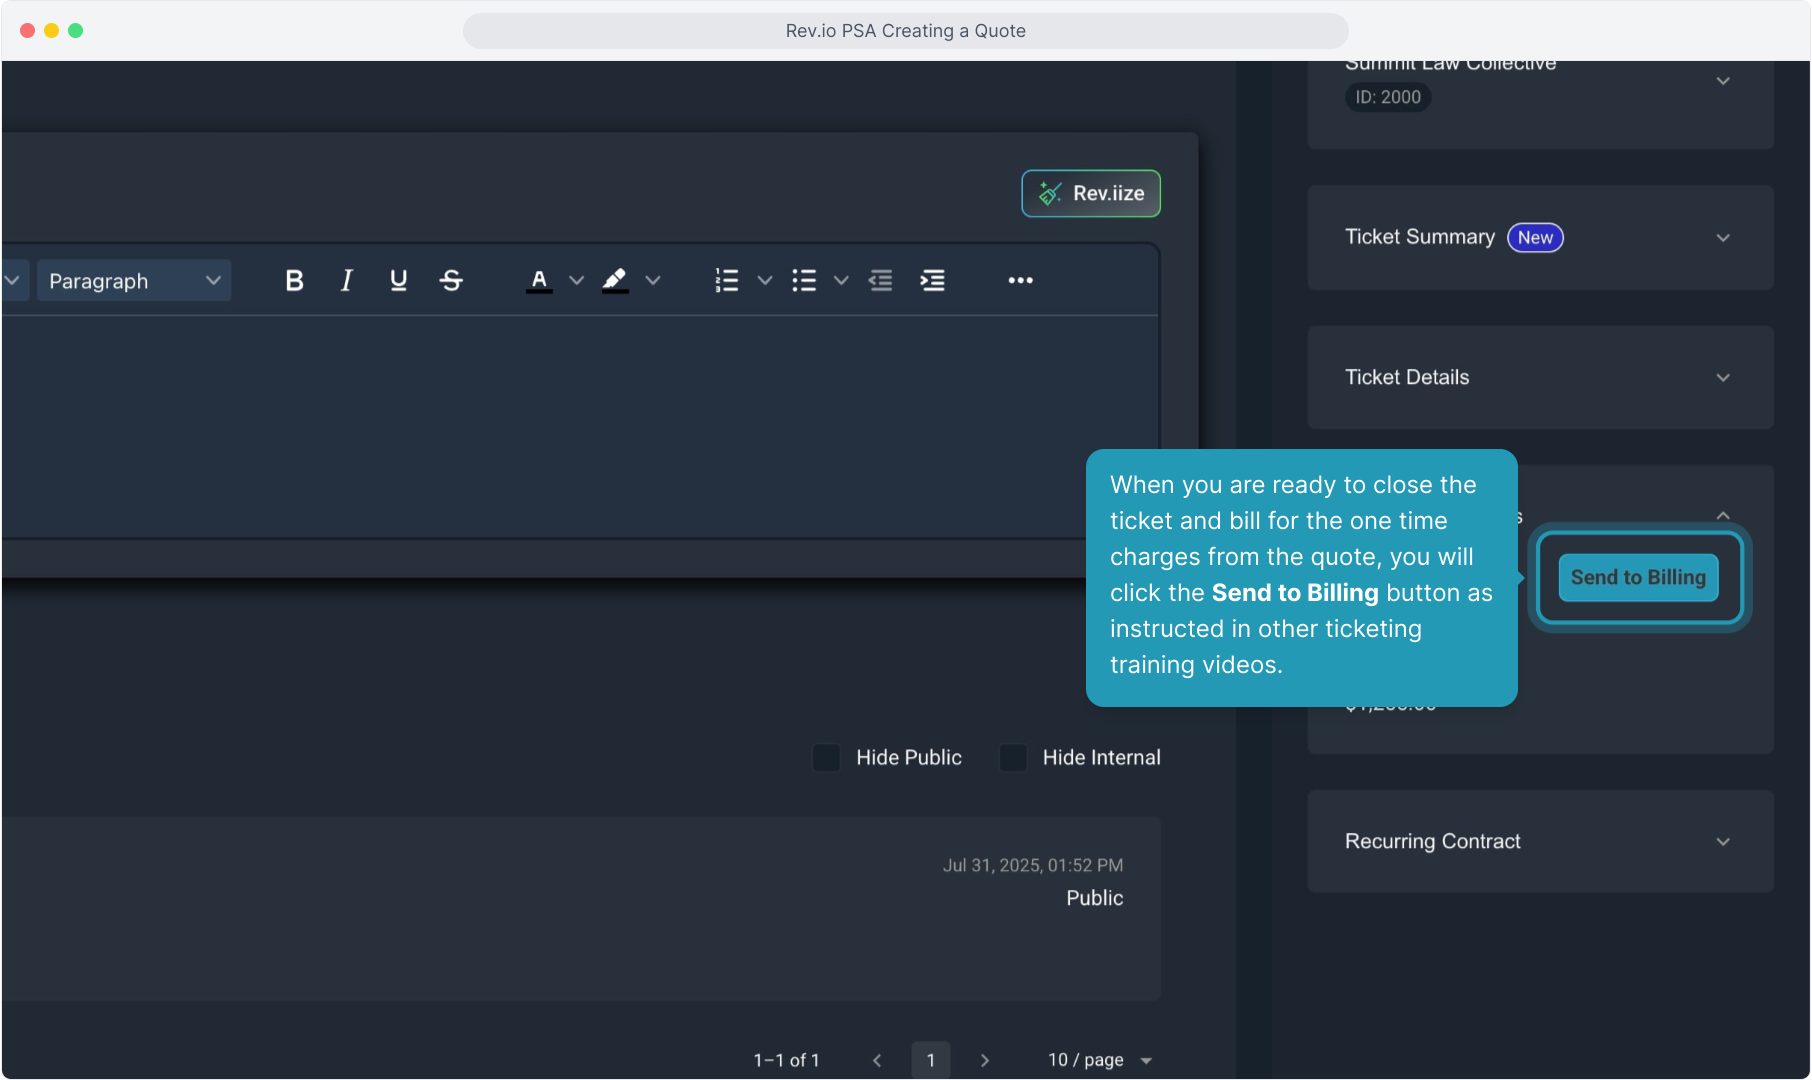The width and height of the screenshot is (1812, 1080).
Task: Apply underline formatting
Action: (x=398, y=281)
